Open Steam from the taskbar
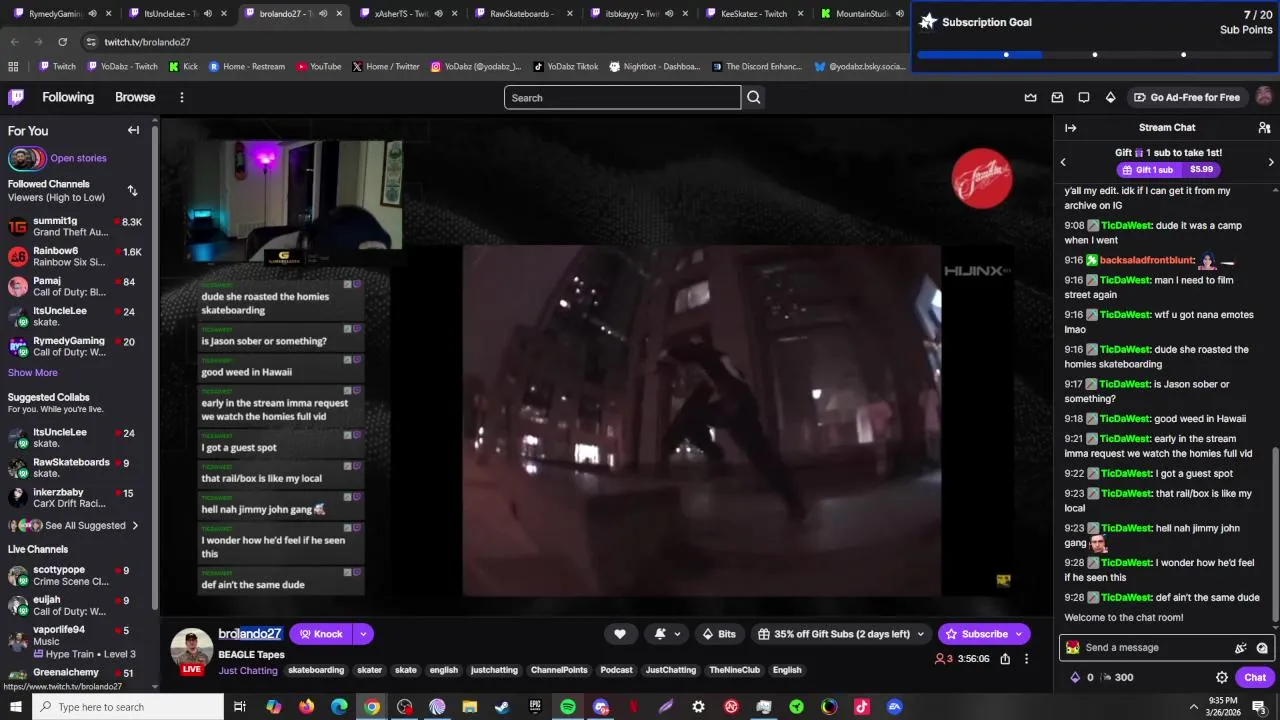 pos(502,707)
